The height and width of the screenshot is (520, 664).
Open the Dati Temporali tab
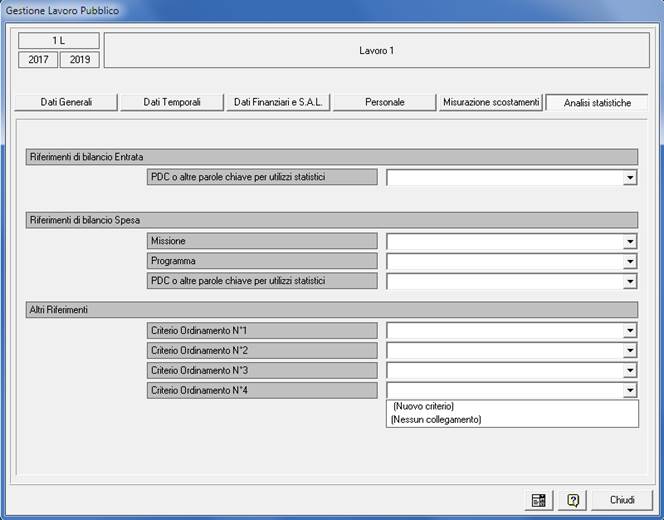point(172,102)
